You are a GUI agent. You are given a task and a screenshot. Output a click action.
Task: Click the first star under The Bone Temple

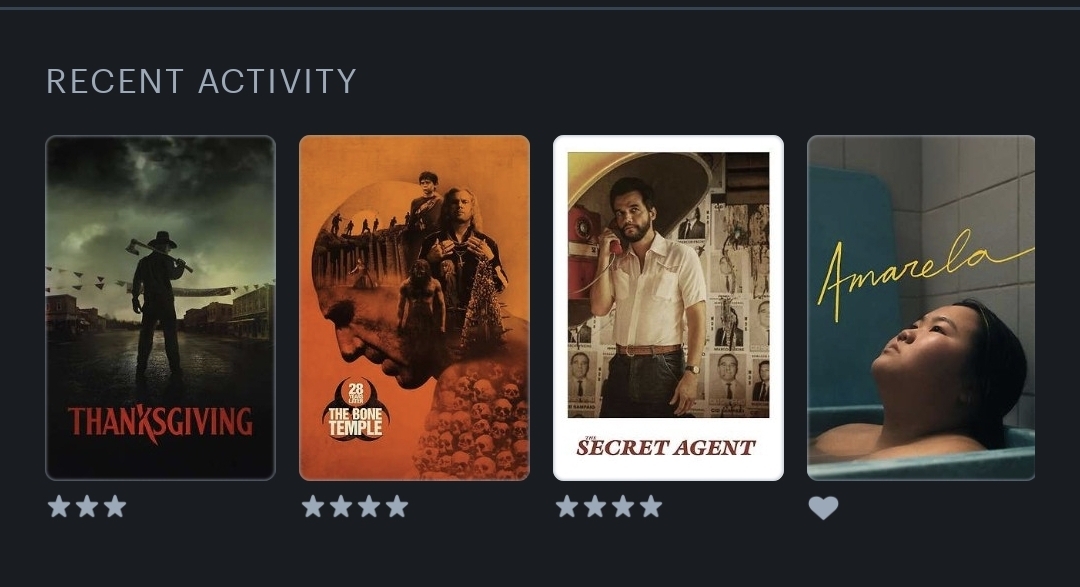point(313,506)
